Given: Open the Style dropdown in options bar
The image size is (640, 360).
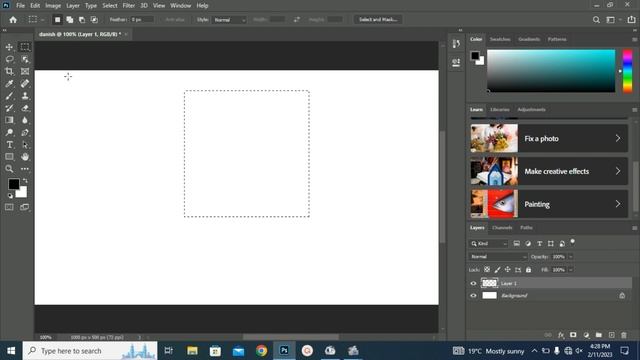Looking at the screenshot, I should coord(230,20).
